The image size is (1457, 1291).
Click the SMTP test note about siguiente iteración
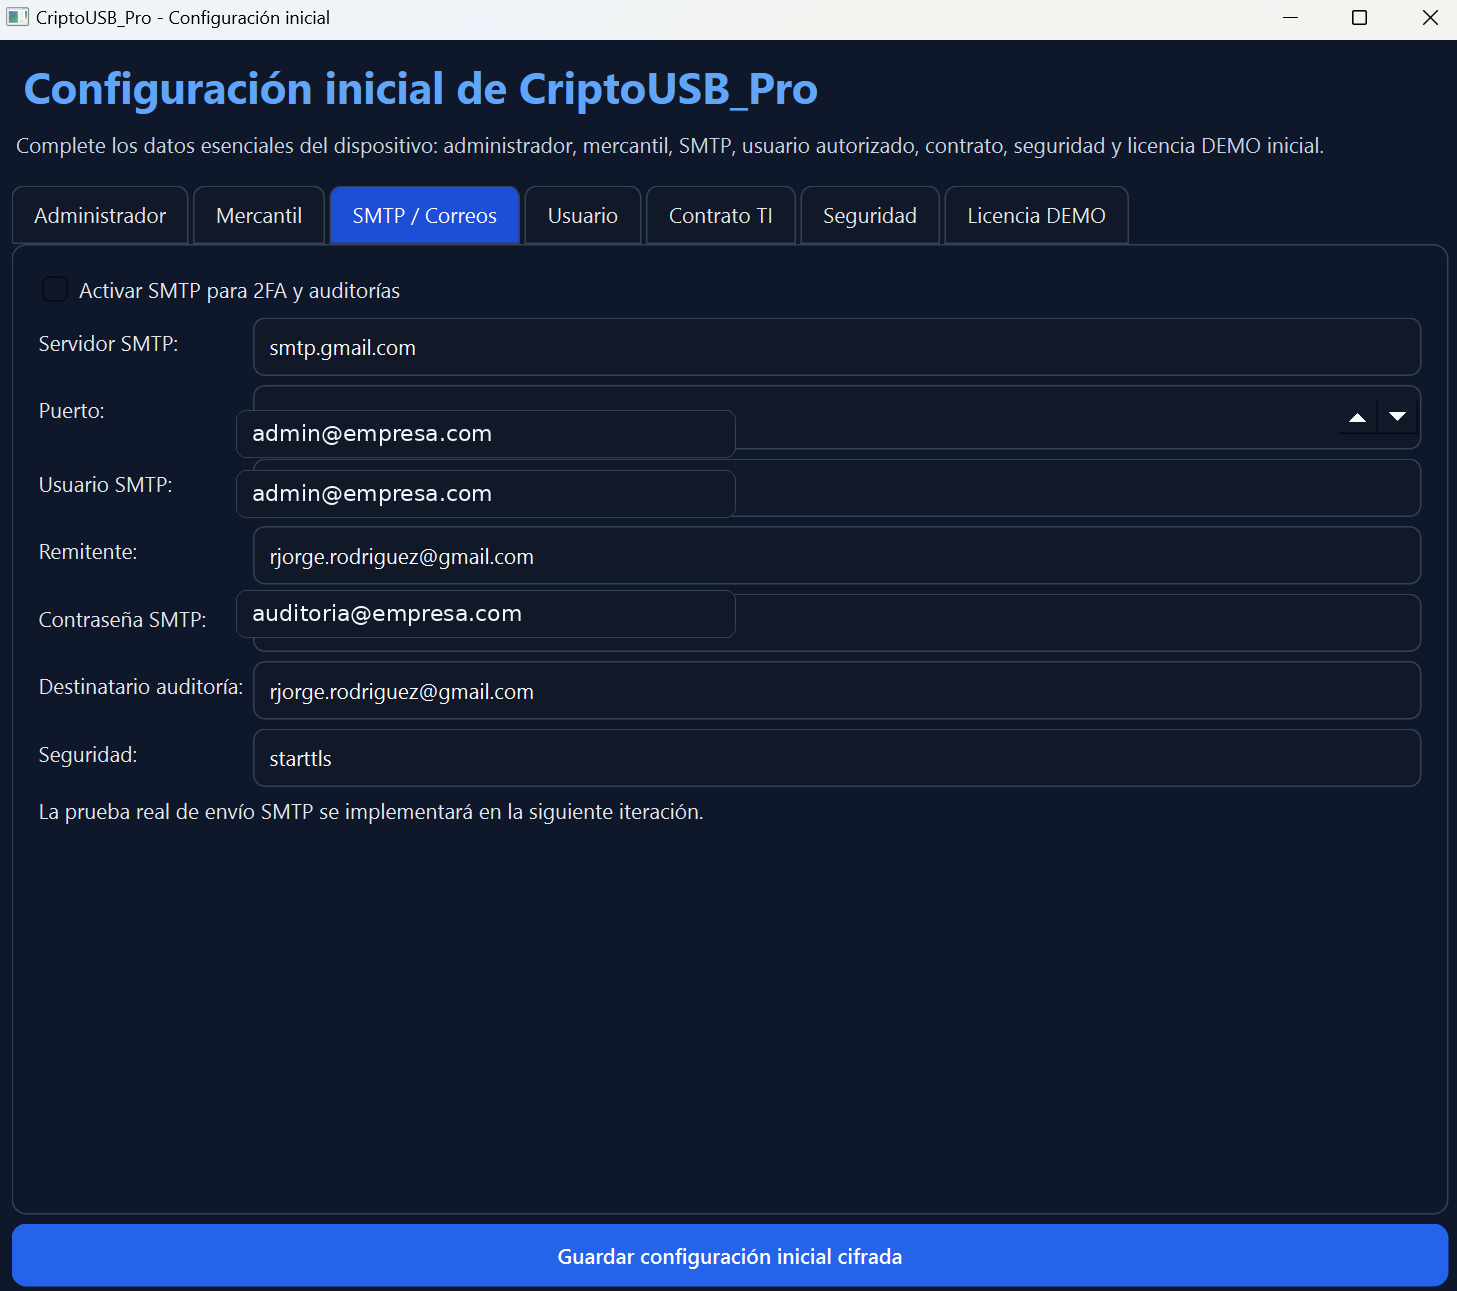tap(371, 812)
